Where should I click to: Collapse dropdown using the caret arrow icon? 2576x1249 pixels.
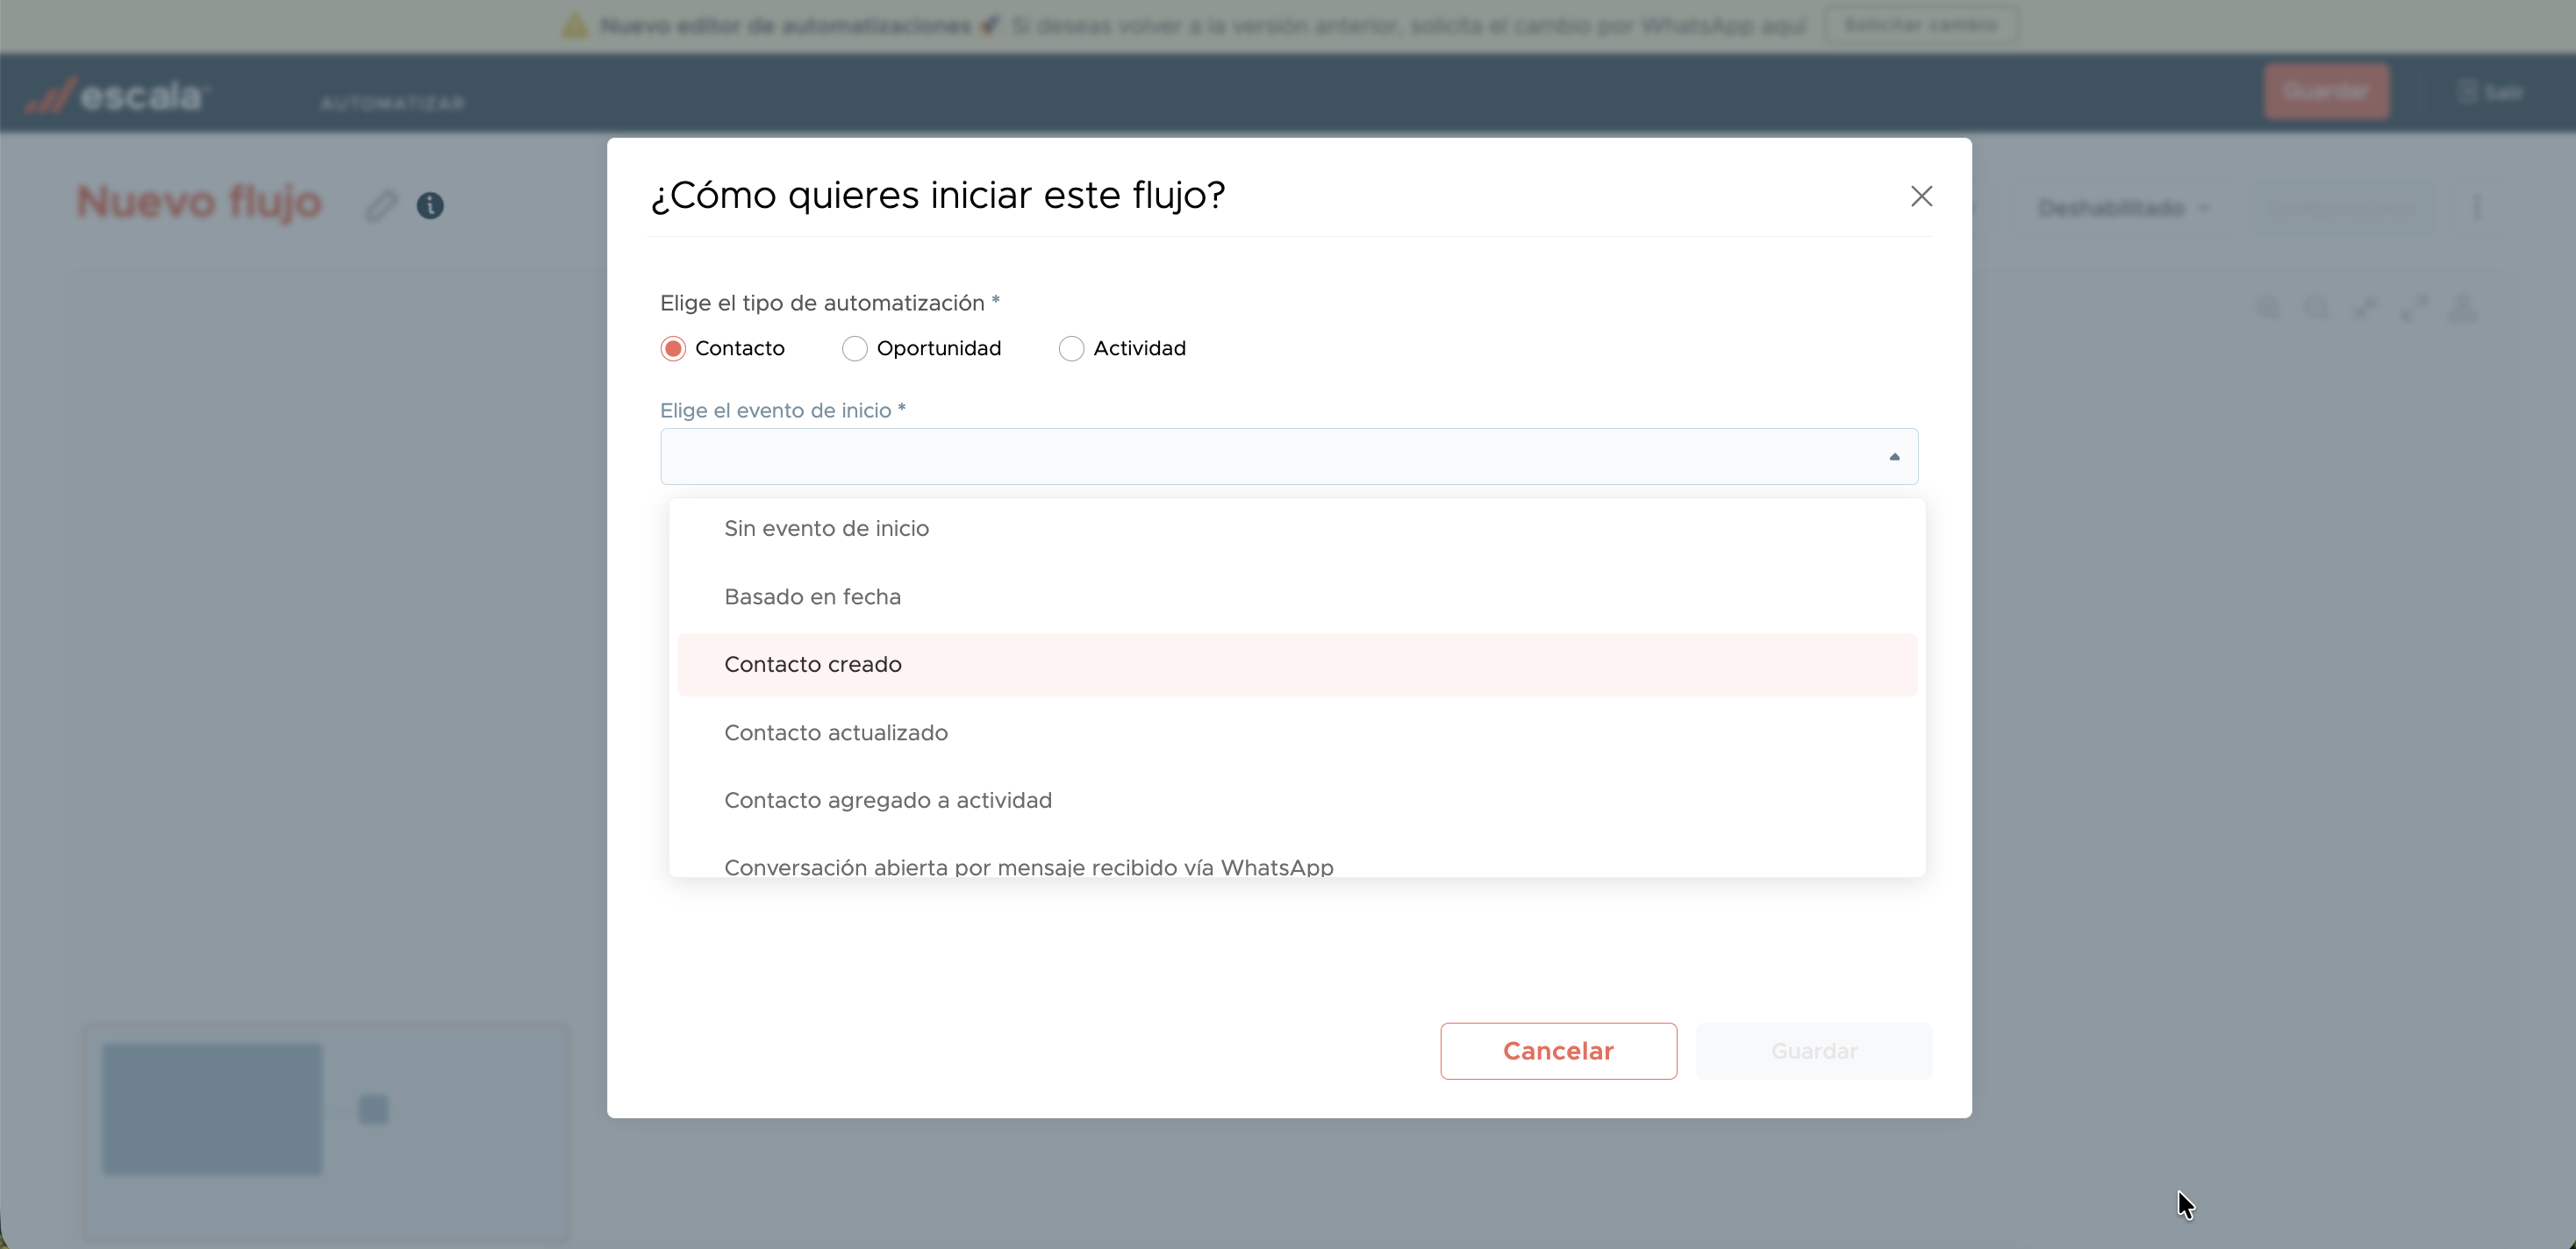tap(1894, 457)
